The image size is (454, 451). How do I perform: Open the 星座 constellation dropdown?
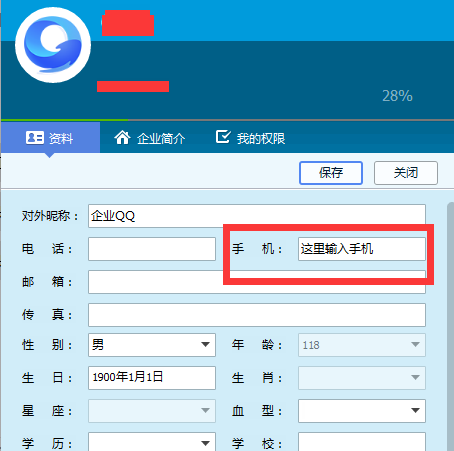tap(152, 411)
